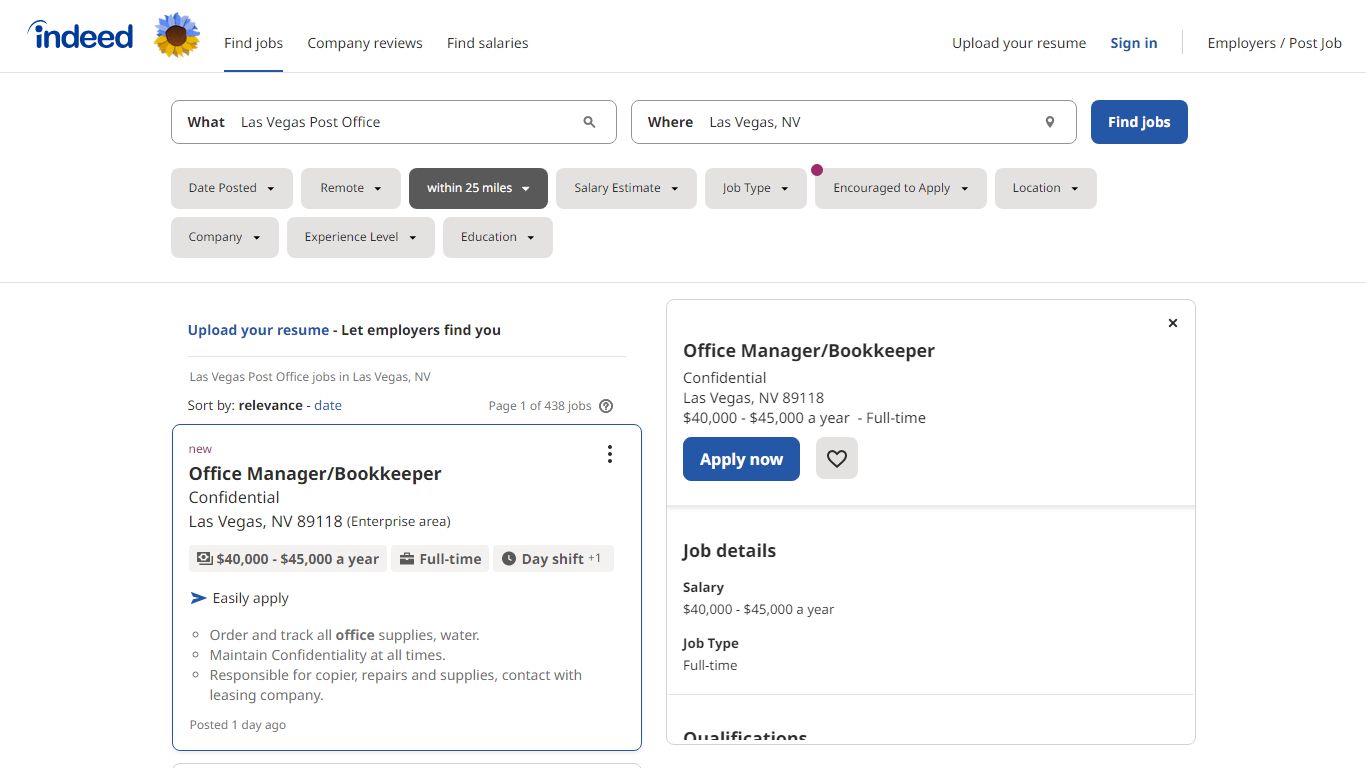Click the $40,000 - $45,000 a year badge
Viewport: 1366px width, 768px height.
[x=288, y=559]
